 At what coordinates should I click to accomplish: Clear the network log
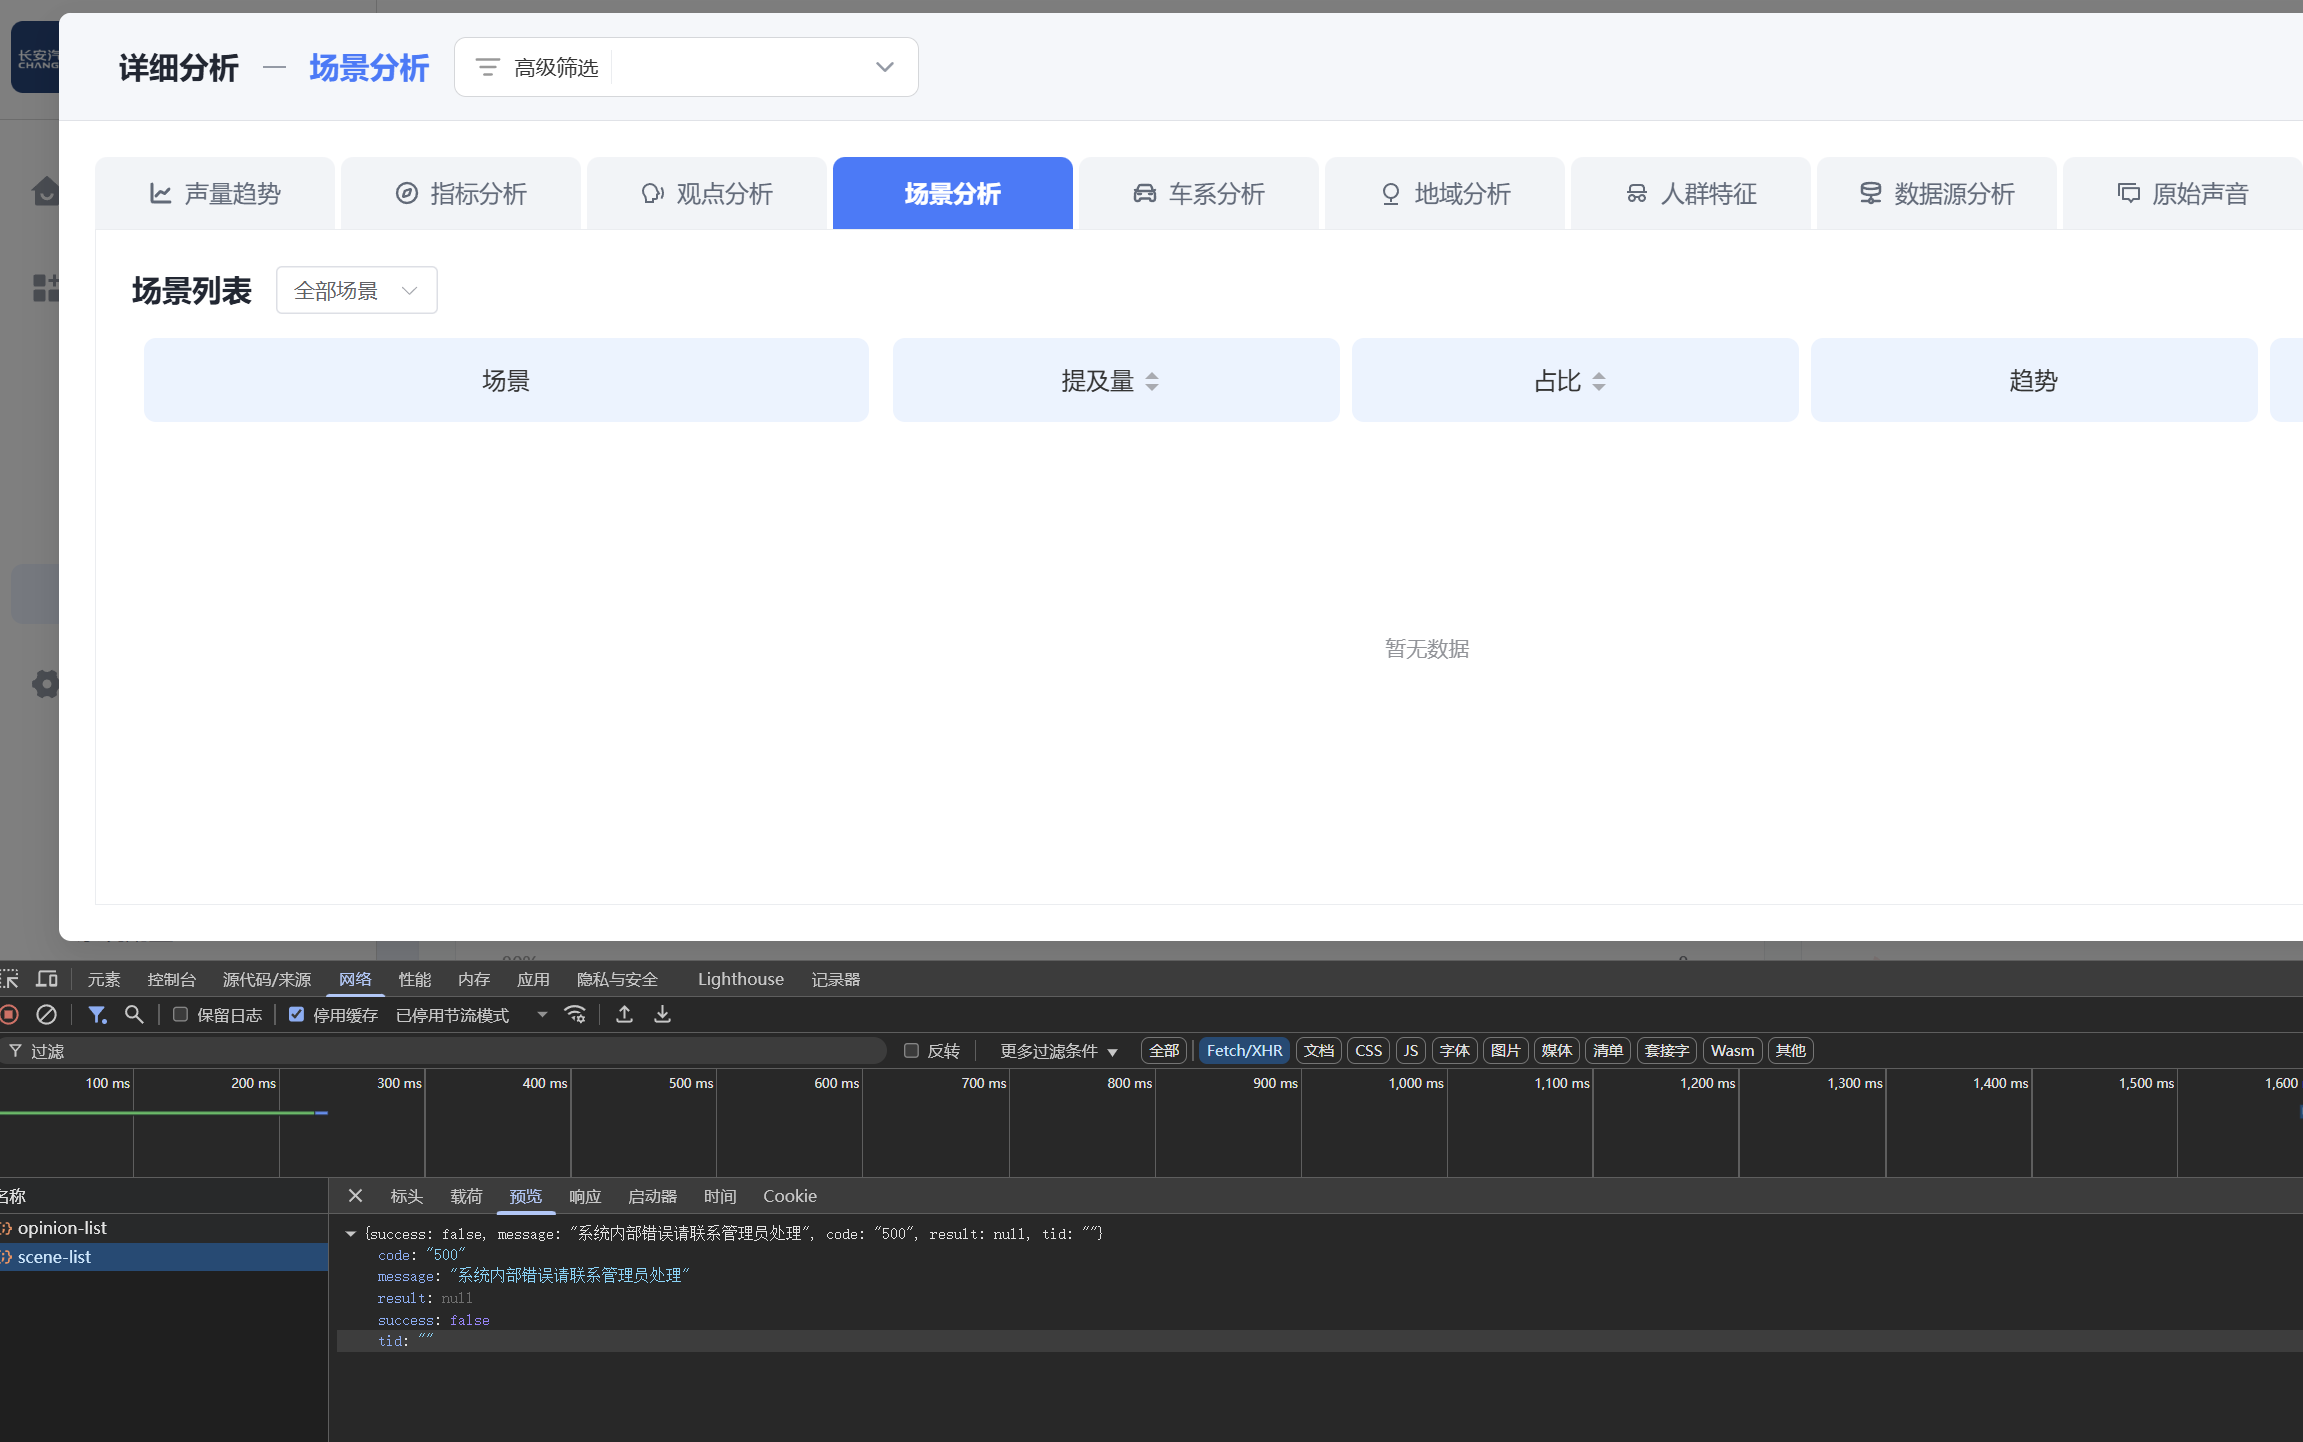[x=46, y=1015]
